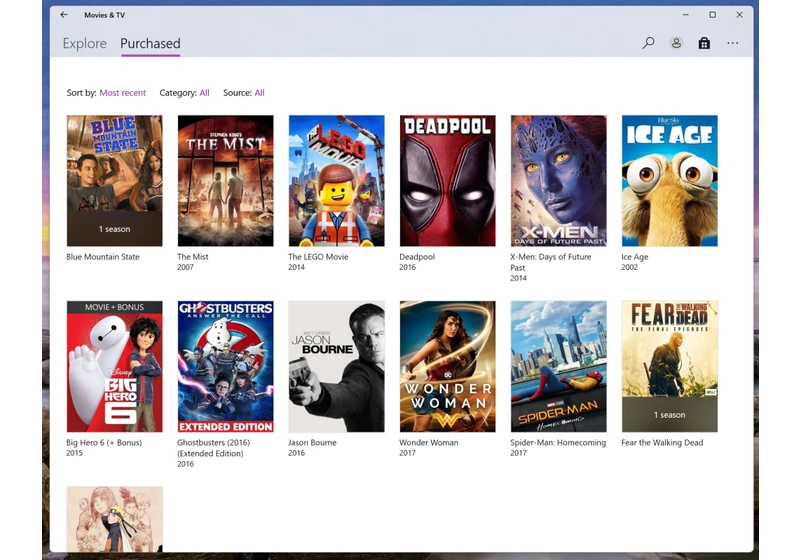Close the Movies & TV window

coord(739,15)
